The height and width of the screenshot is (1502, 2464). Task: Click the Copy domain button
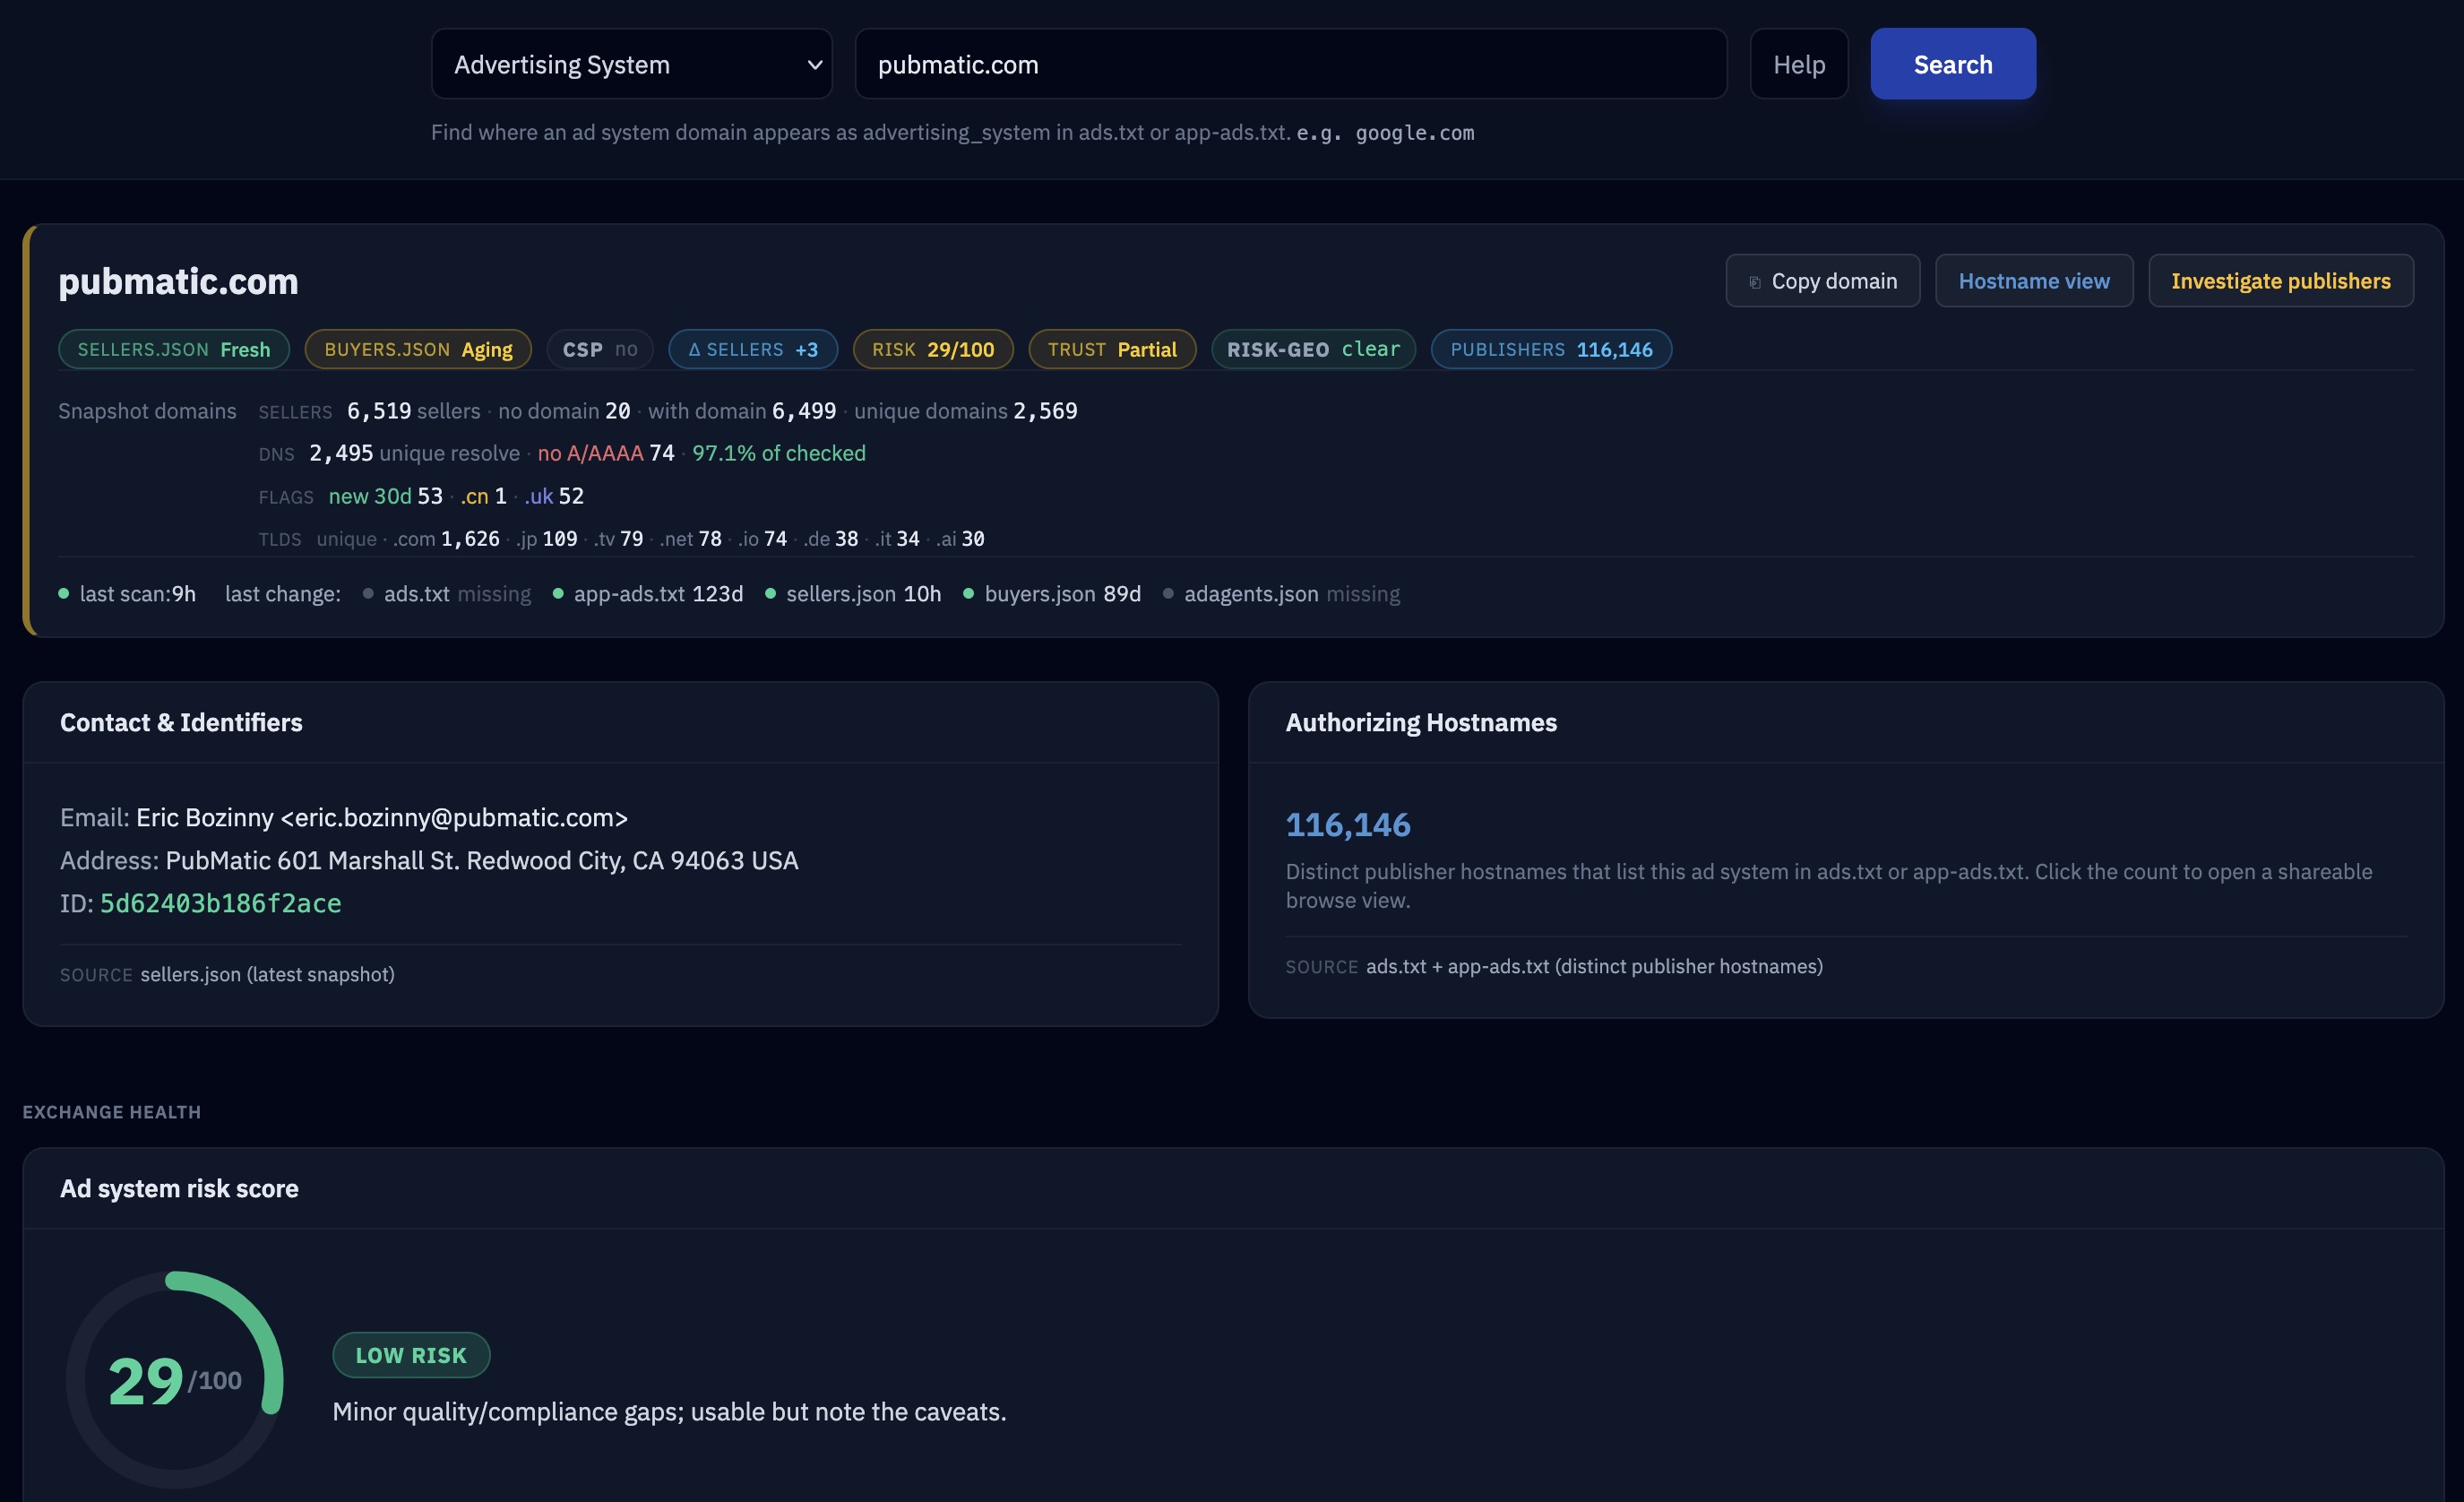tap(1822, 281)
